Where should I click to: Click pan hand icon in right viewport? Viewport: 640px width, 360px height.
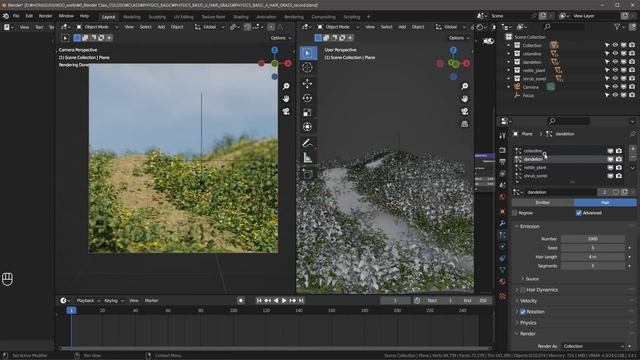pos(464,99)
